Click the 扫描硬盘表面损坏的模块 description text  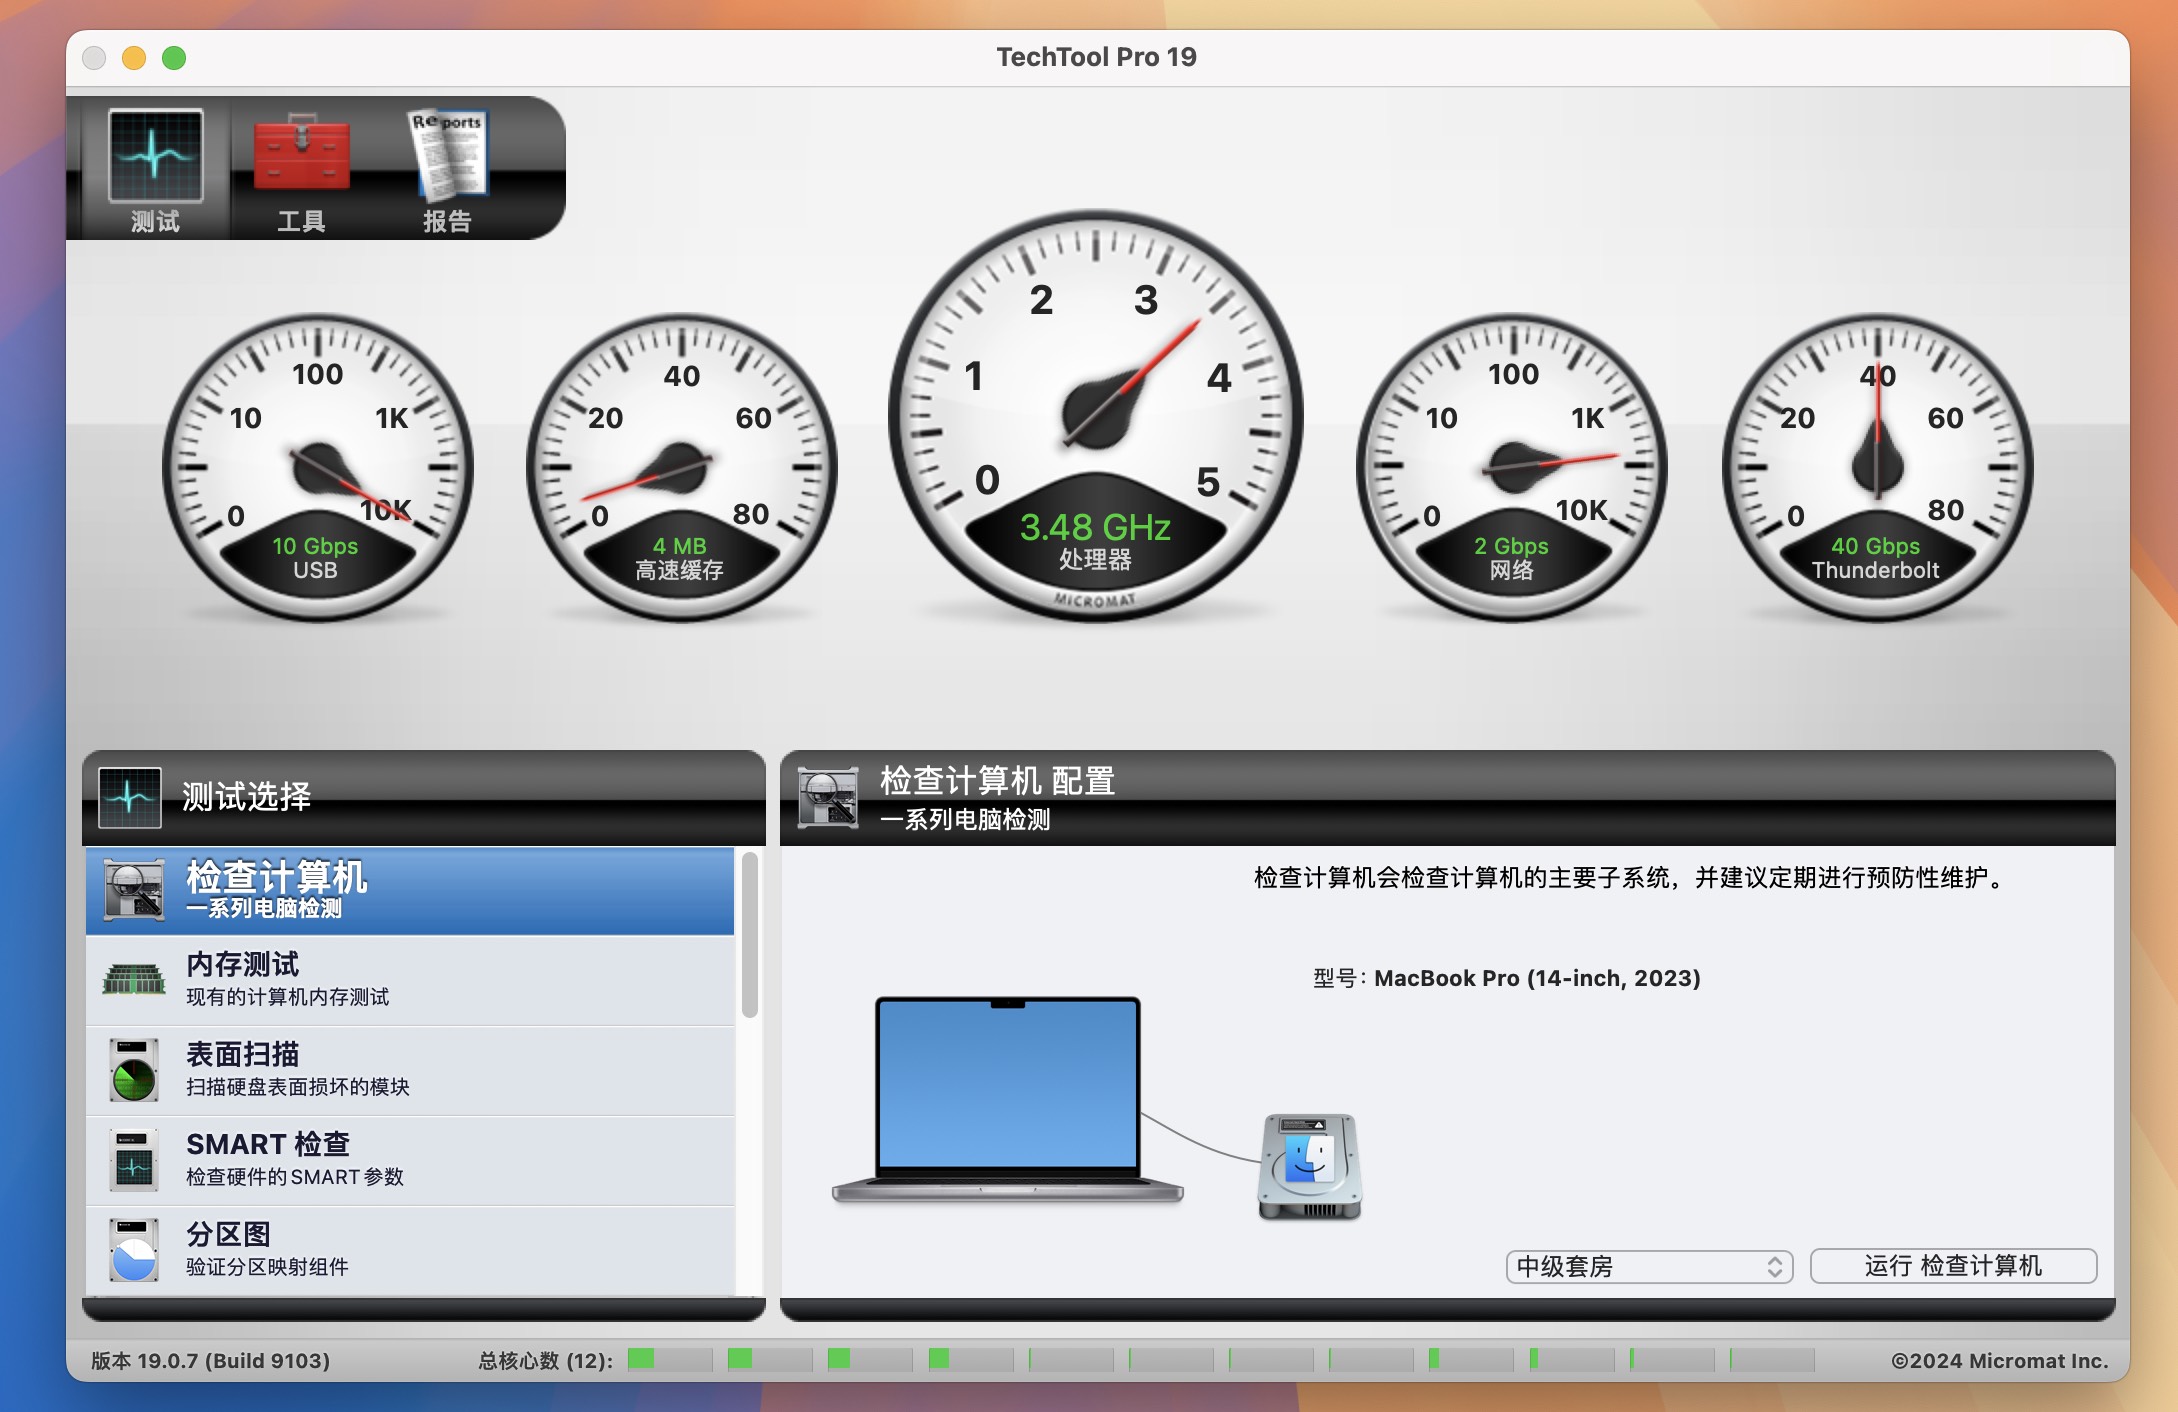tap(298, 1087)
